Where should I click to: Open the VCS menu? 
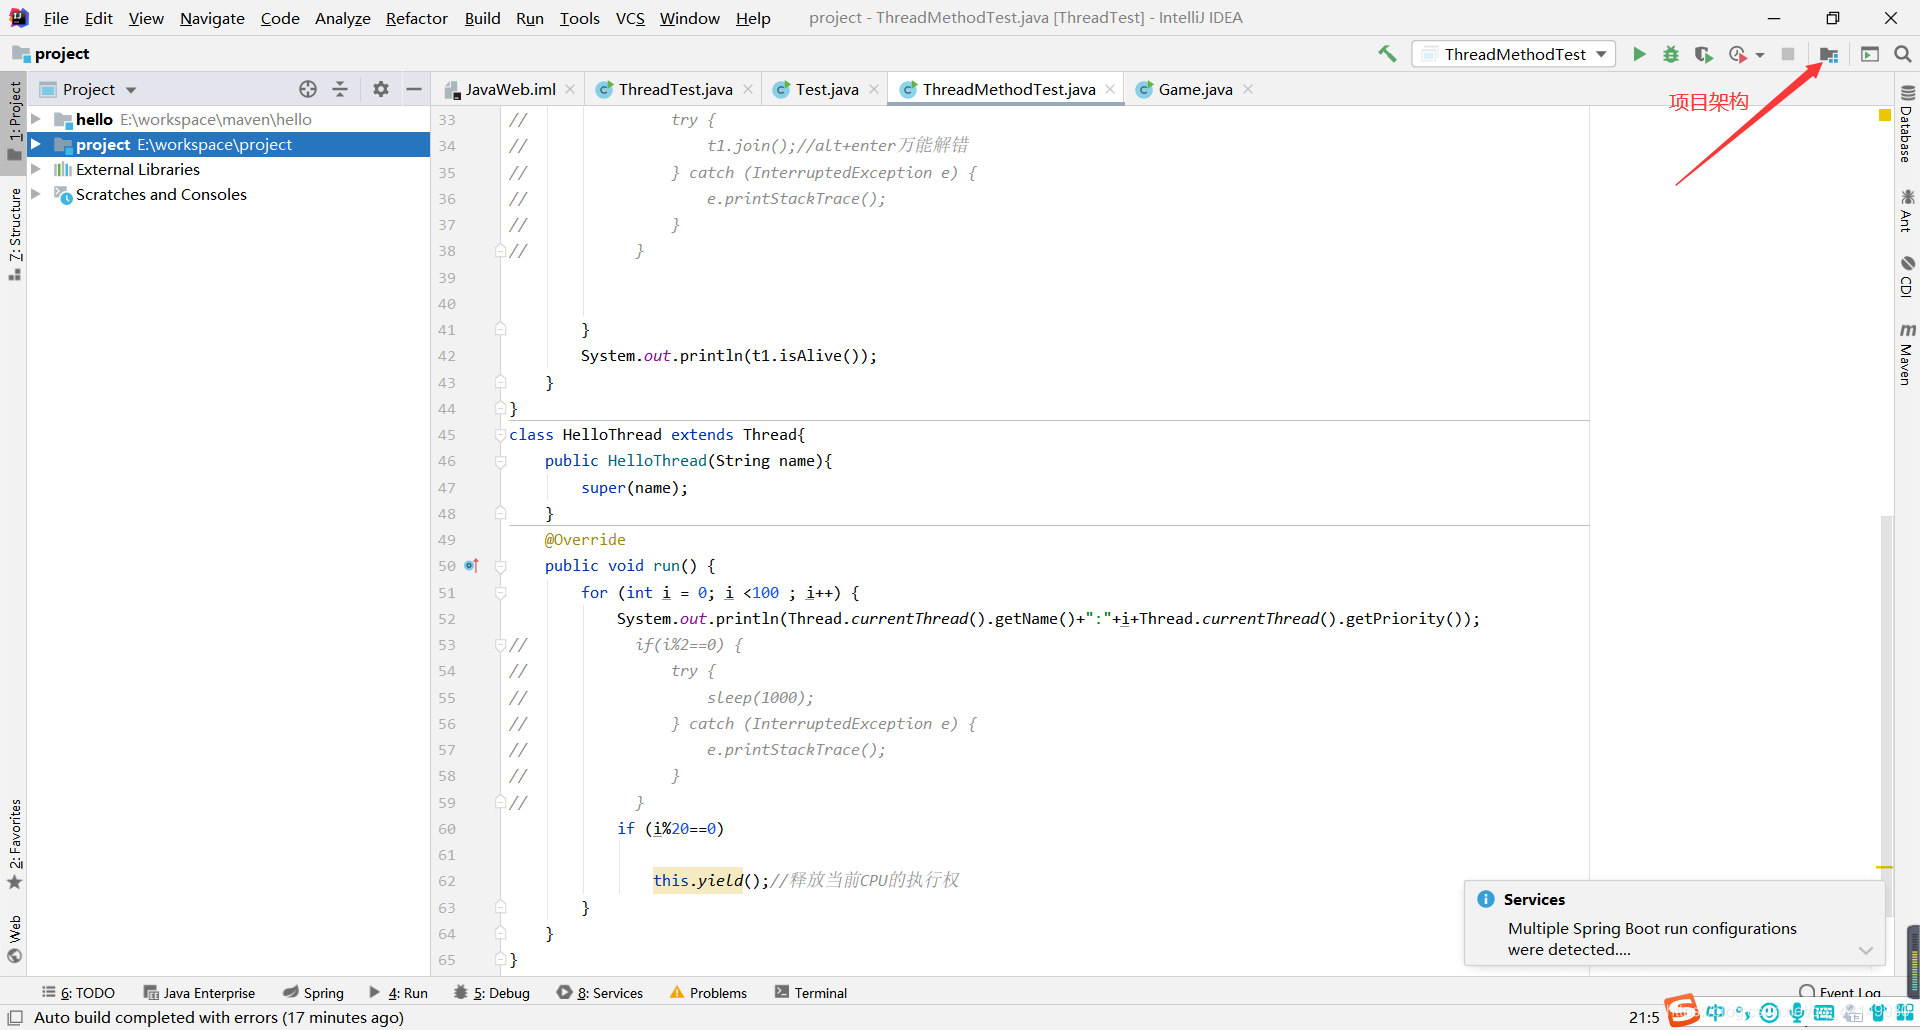(x=630, y=18)
